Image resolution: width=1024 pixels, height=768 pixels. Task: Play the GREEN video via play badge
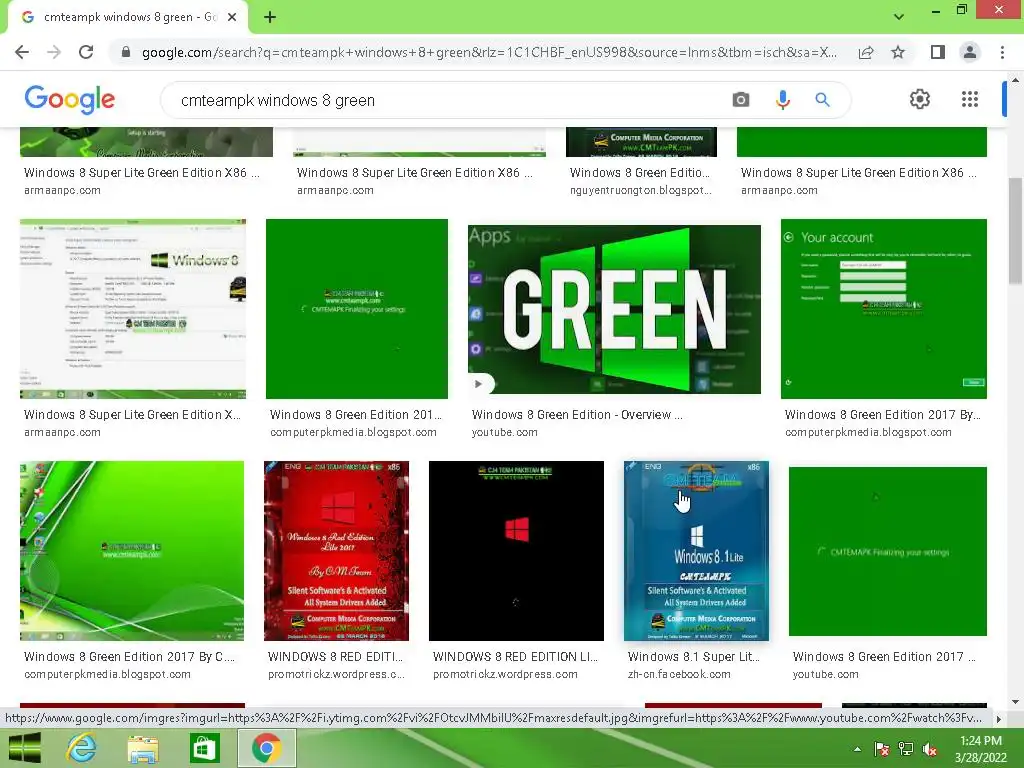point(481,384)
